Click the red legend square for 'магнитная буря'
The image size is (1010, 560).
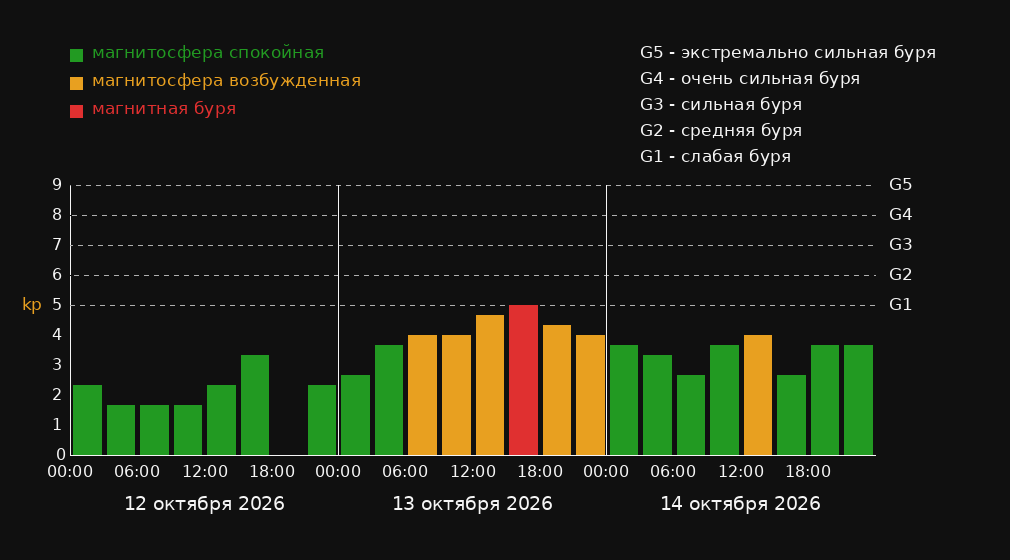pos(76,111)
